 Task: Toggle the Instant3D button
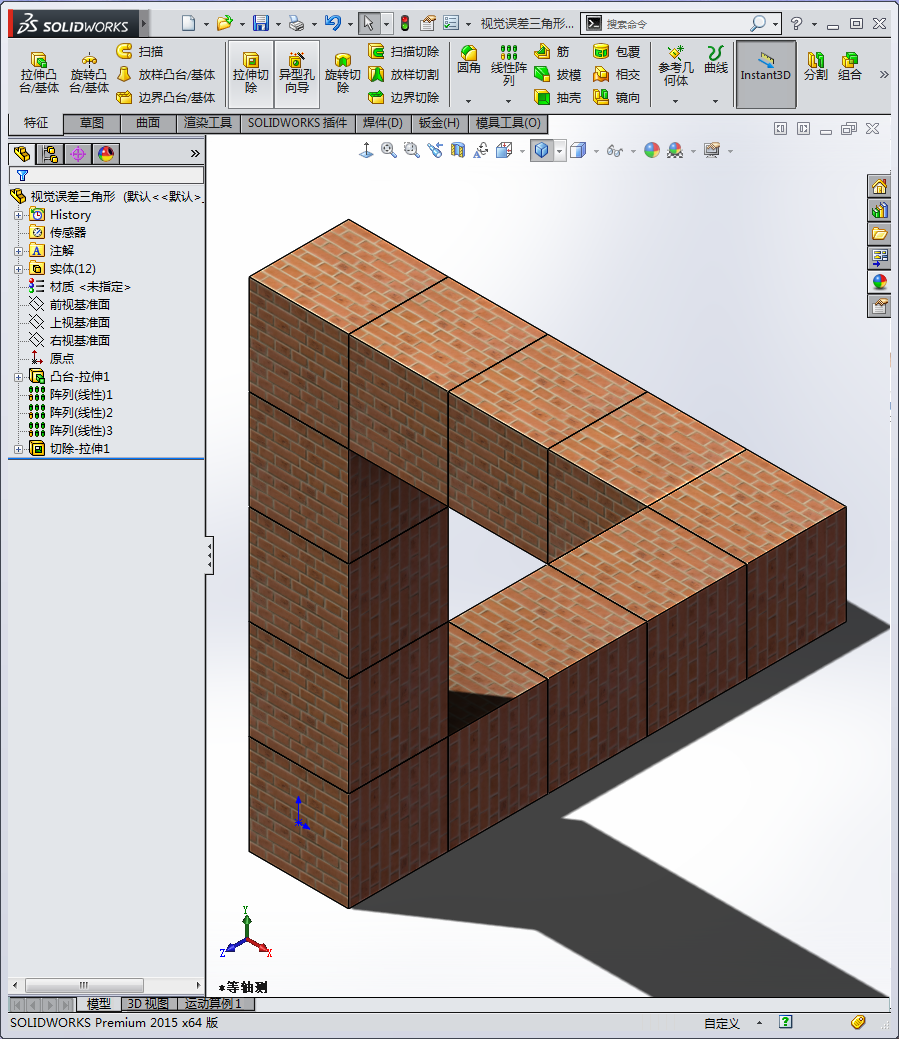(765, 74)
